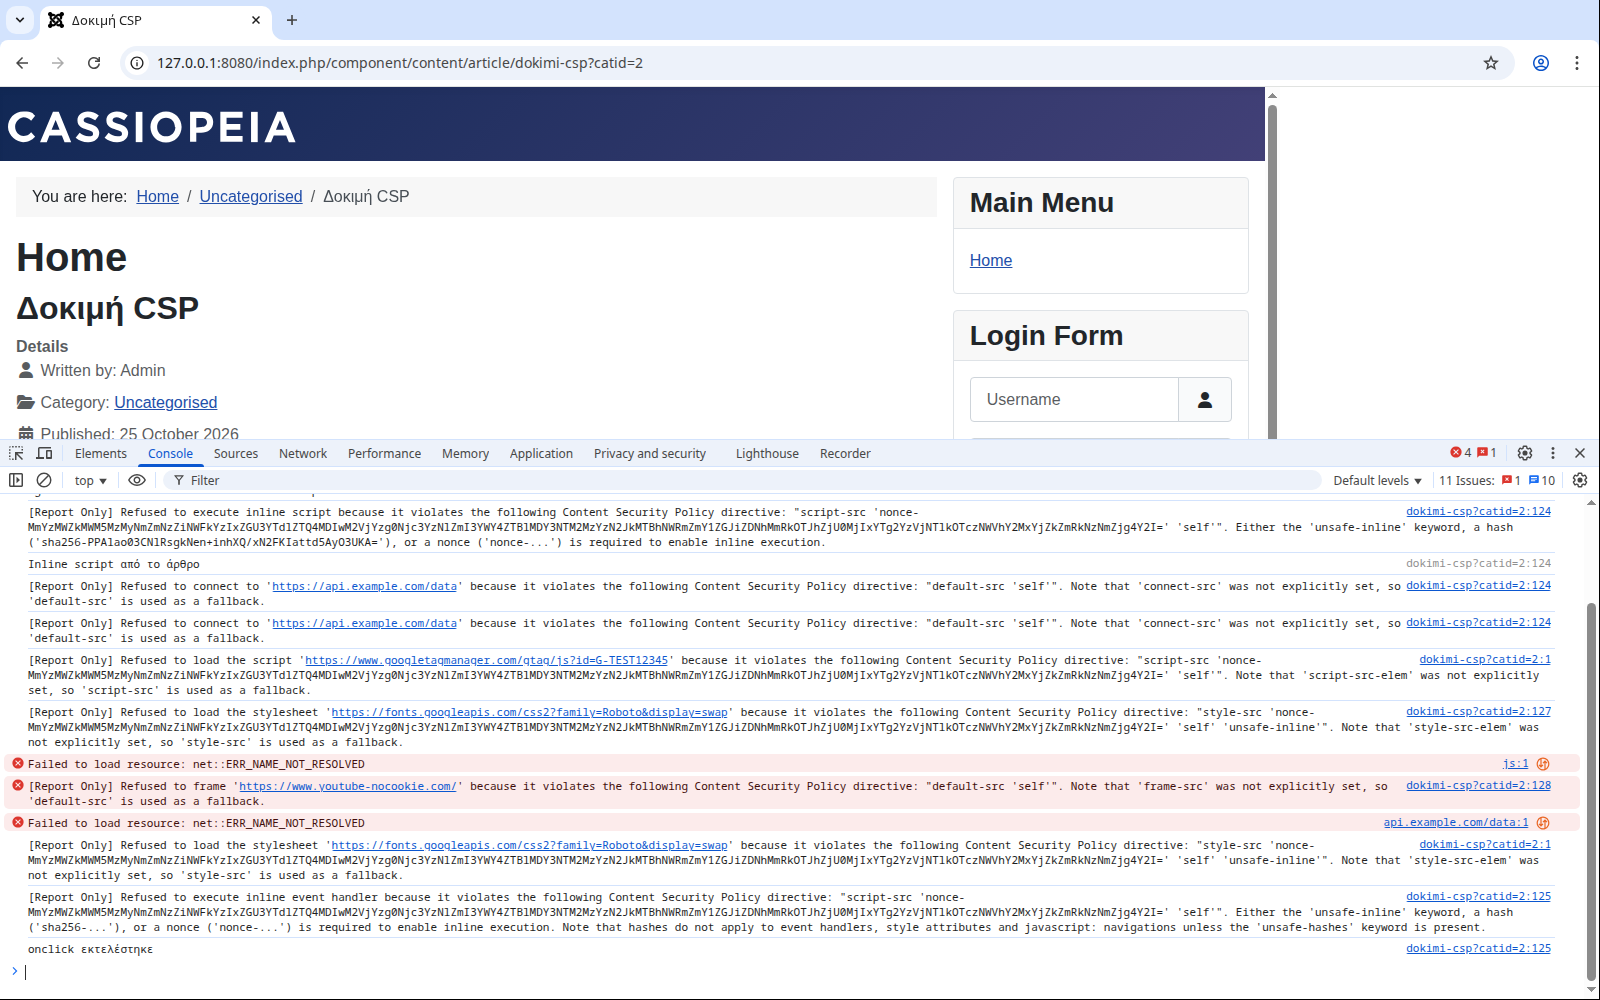
Task: Open the console settings gear beside the issues count
Action: coord(1580,480)
